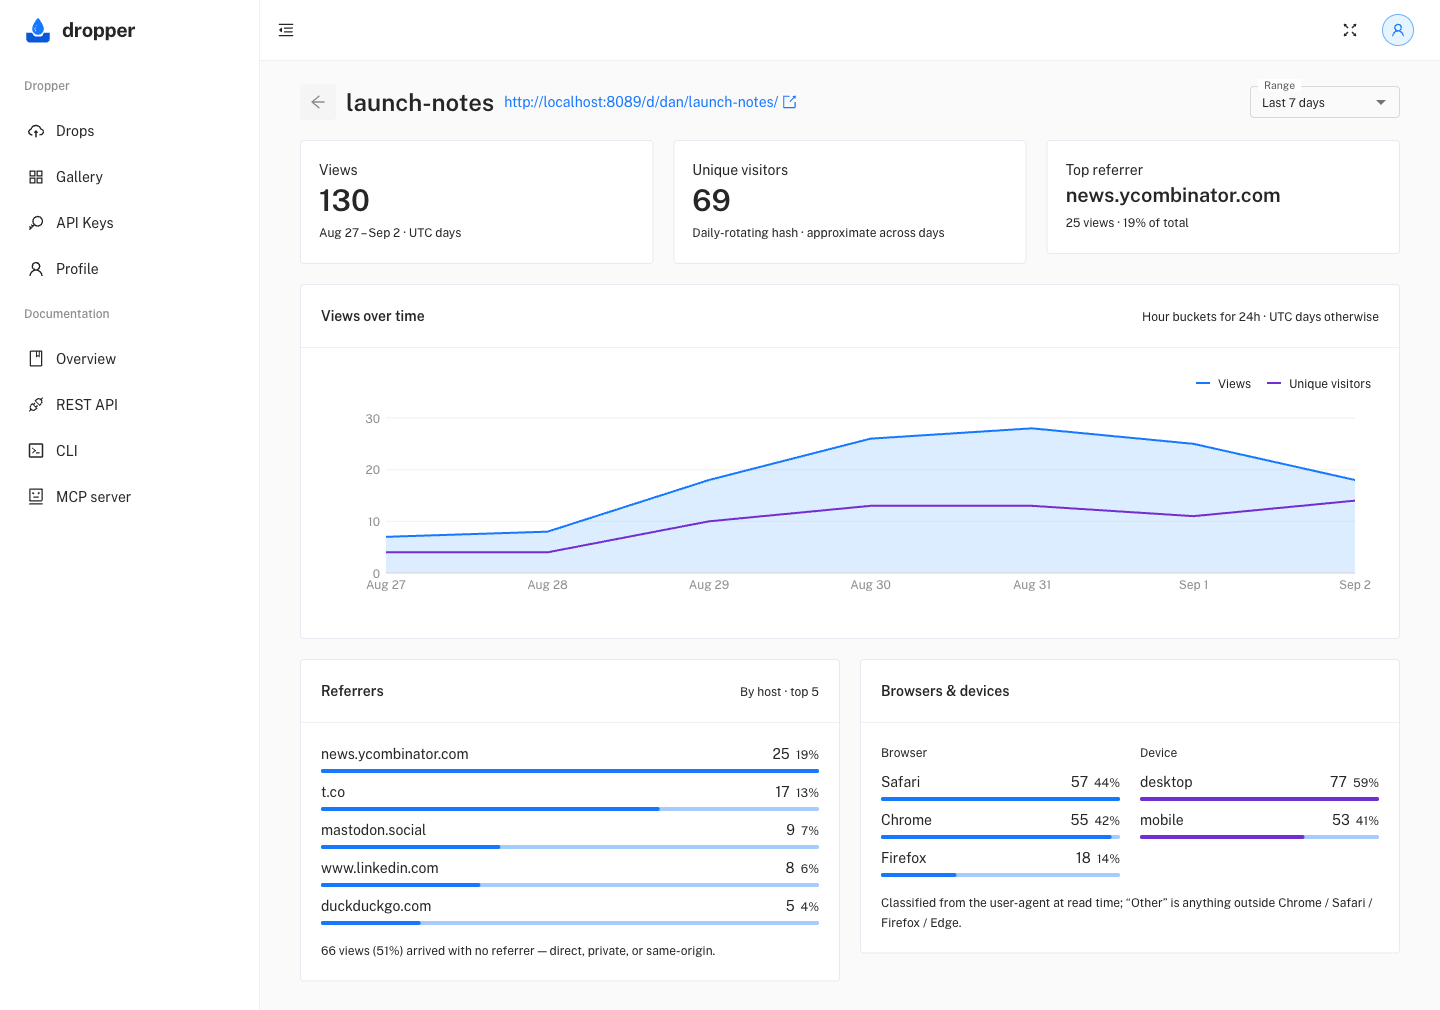Select the t.co referrer row label
The image size is (1440, 1010).
[333, 792]
